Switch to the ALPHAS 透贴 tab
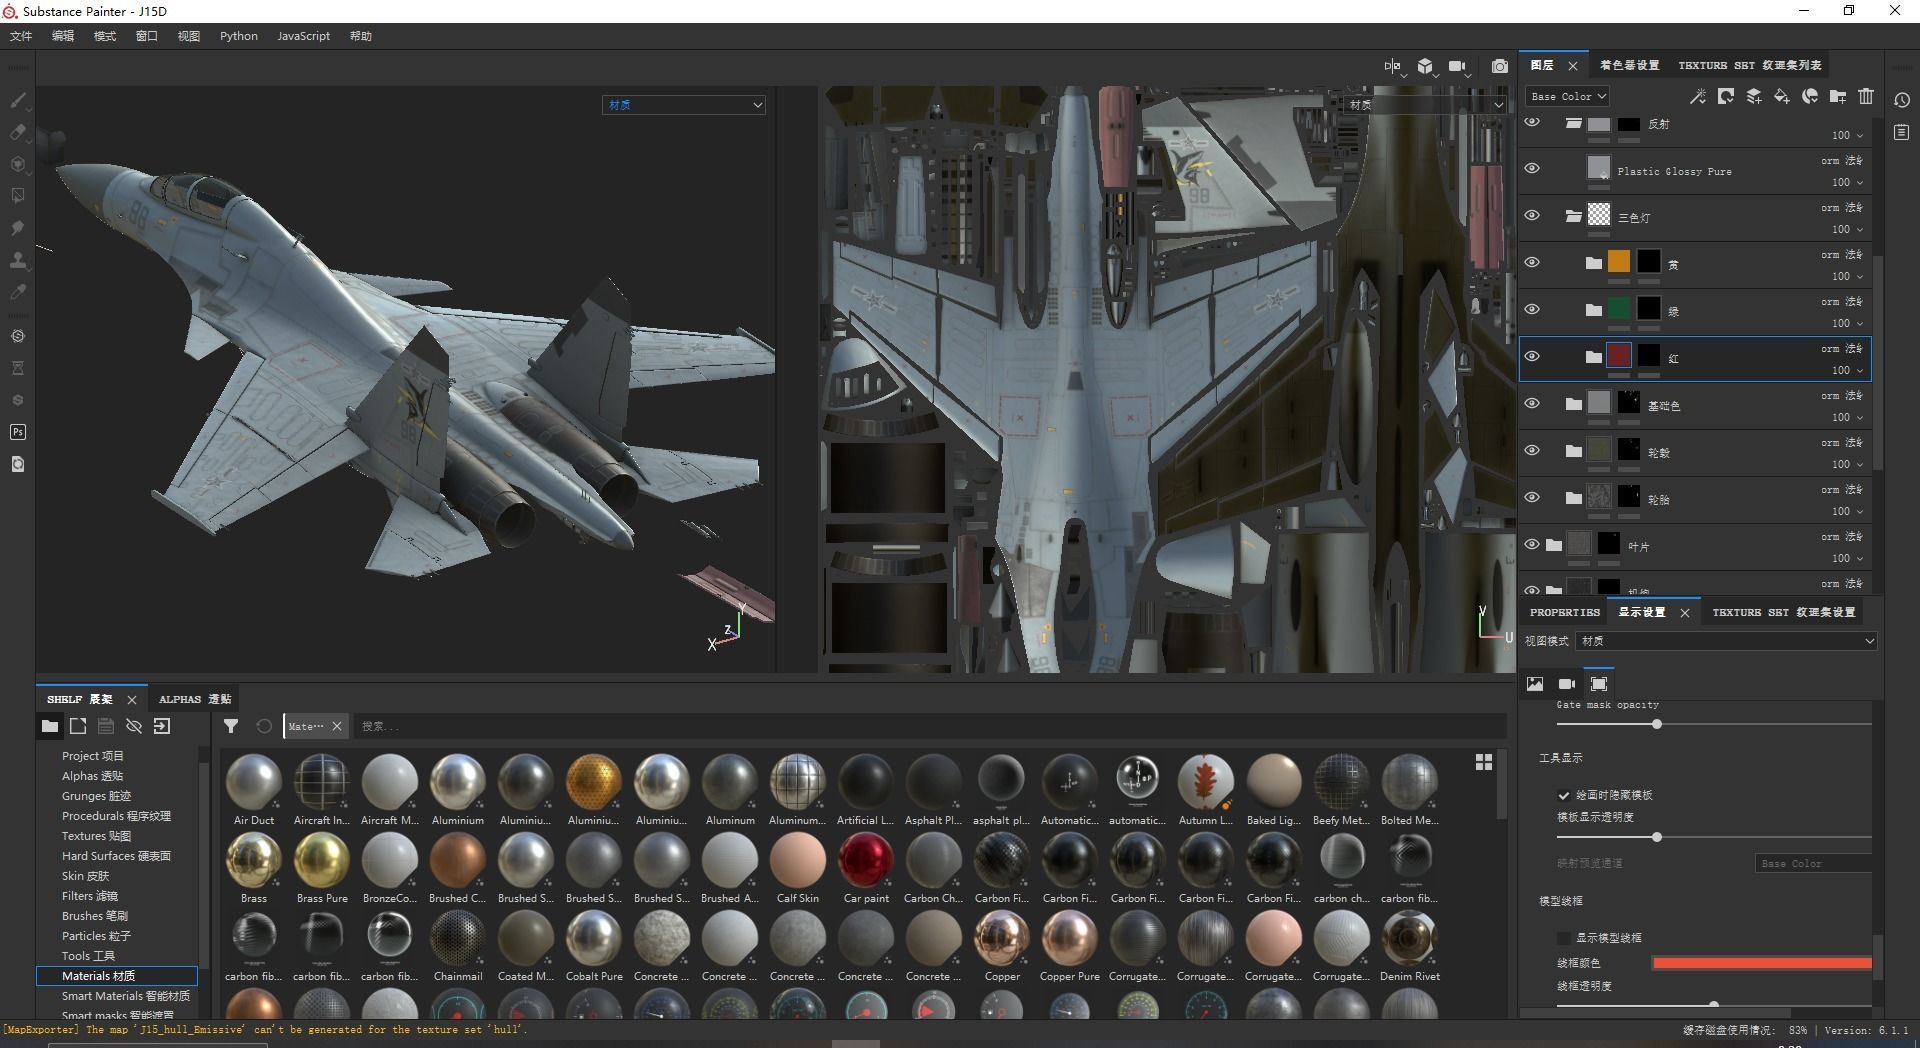 [195, 699]
